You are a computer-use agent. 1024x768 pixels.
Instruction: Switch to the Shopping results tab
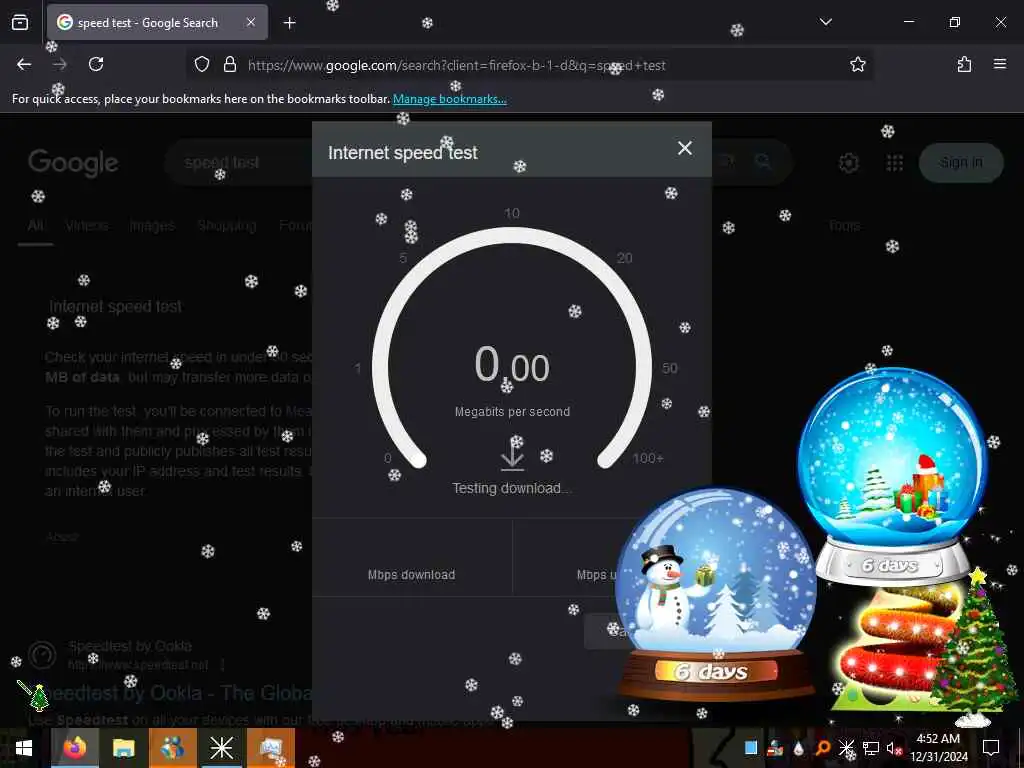(227, 226)
